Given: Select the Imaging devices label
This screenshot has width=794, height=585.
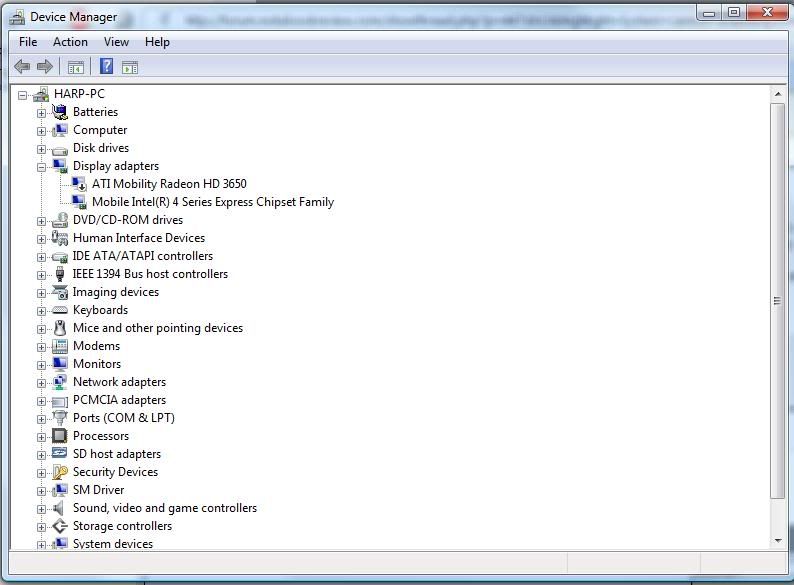Looking at the screenshot, I should [115, 292].
